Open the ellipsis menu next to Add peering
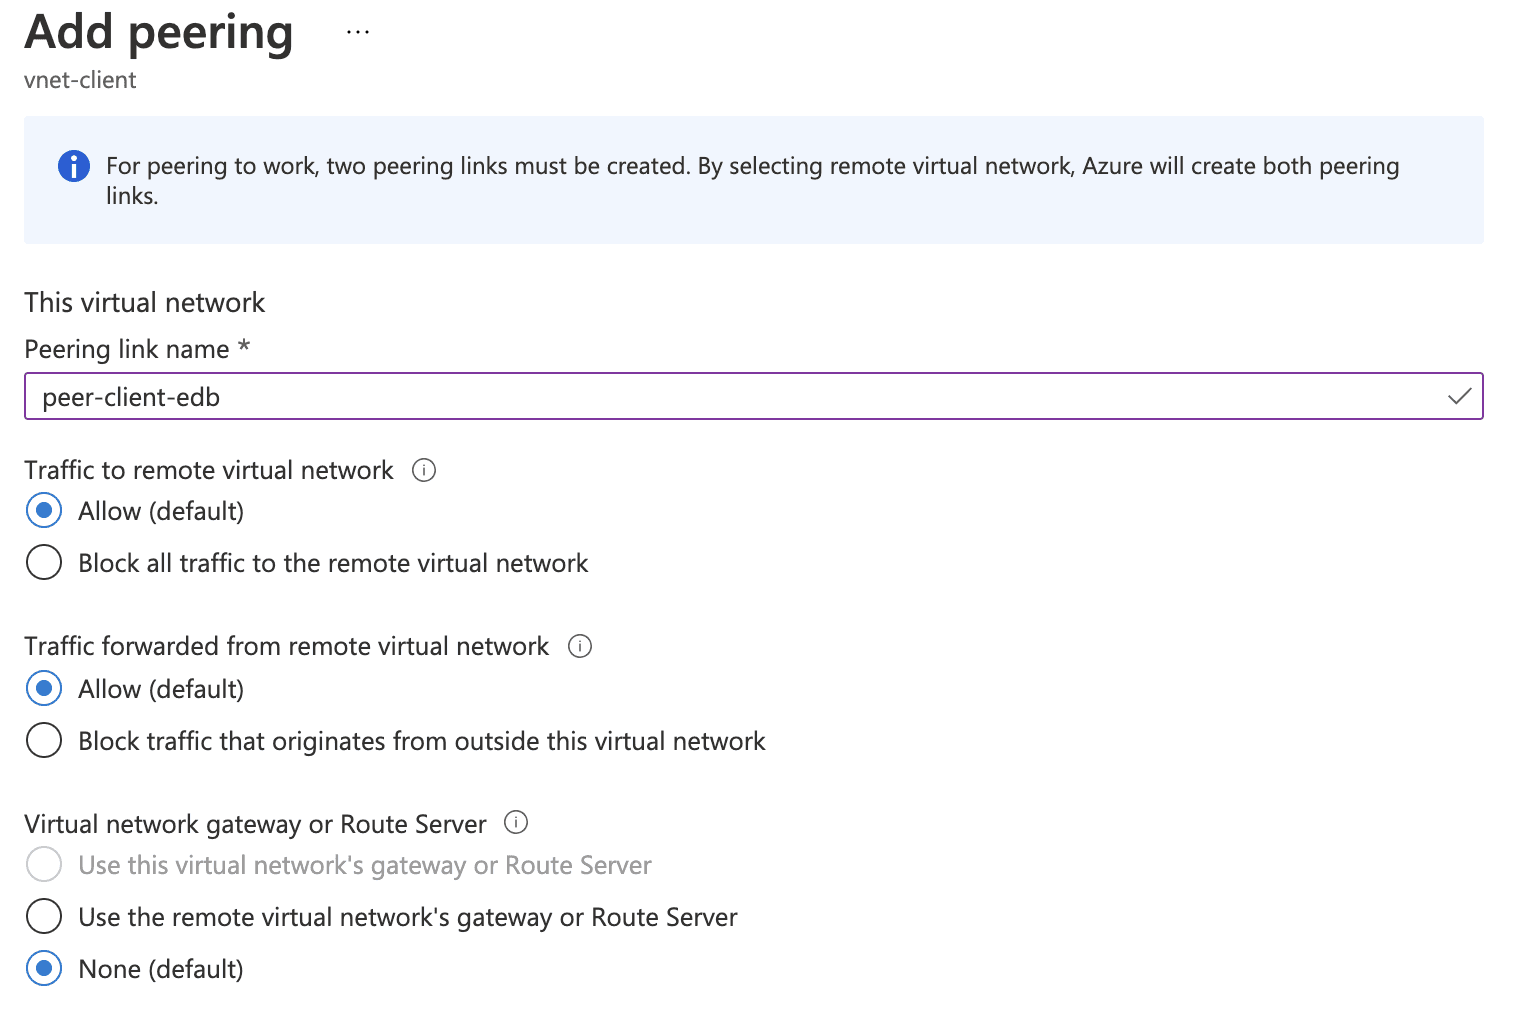1526x1018 pixels. [x=357, y=30]
